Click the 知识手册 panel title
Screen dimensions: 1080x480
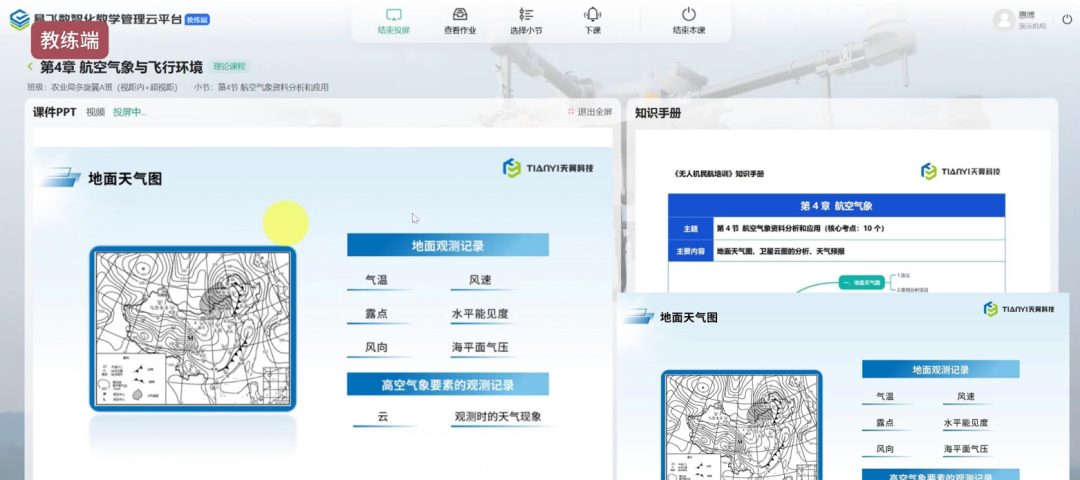[x=658, y=113]
